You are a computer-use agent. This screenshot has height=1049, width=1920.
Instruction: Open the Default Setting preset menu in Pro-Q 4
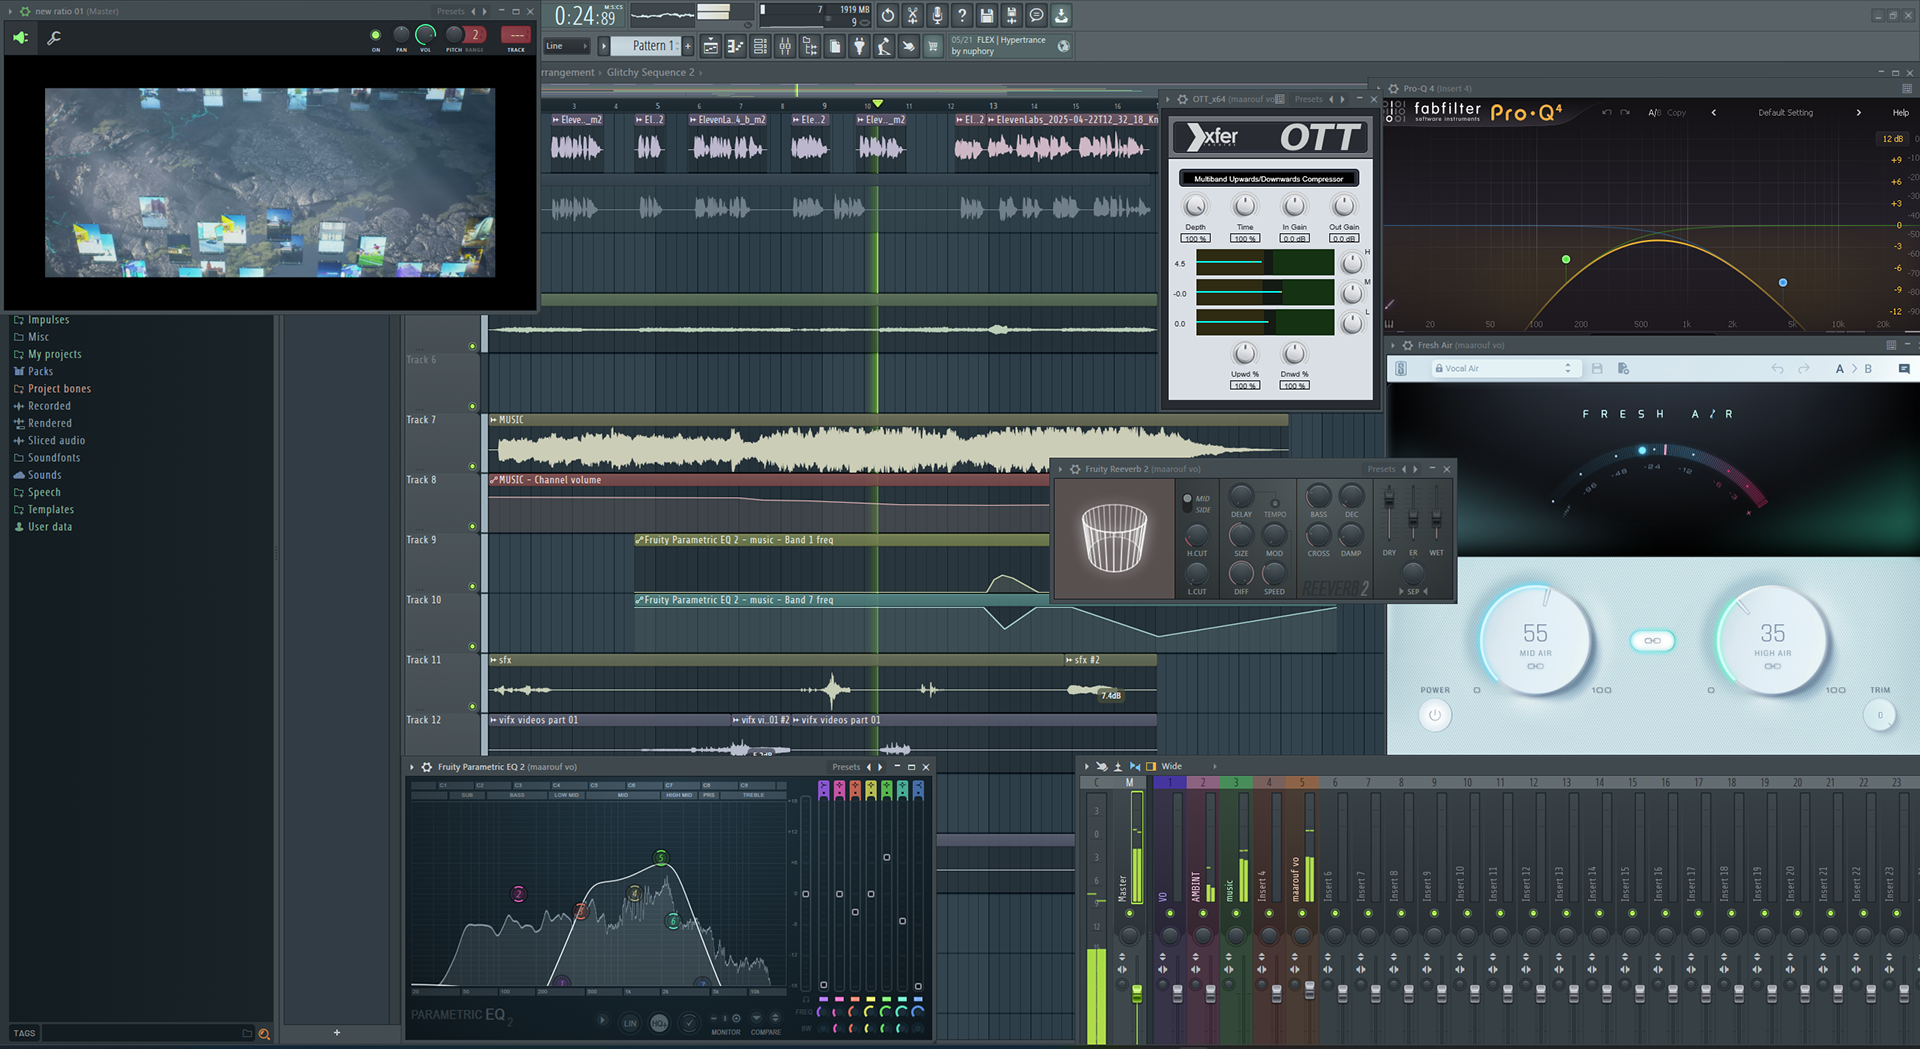[x=1785, y=113]
